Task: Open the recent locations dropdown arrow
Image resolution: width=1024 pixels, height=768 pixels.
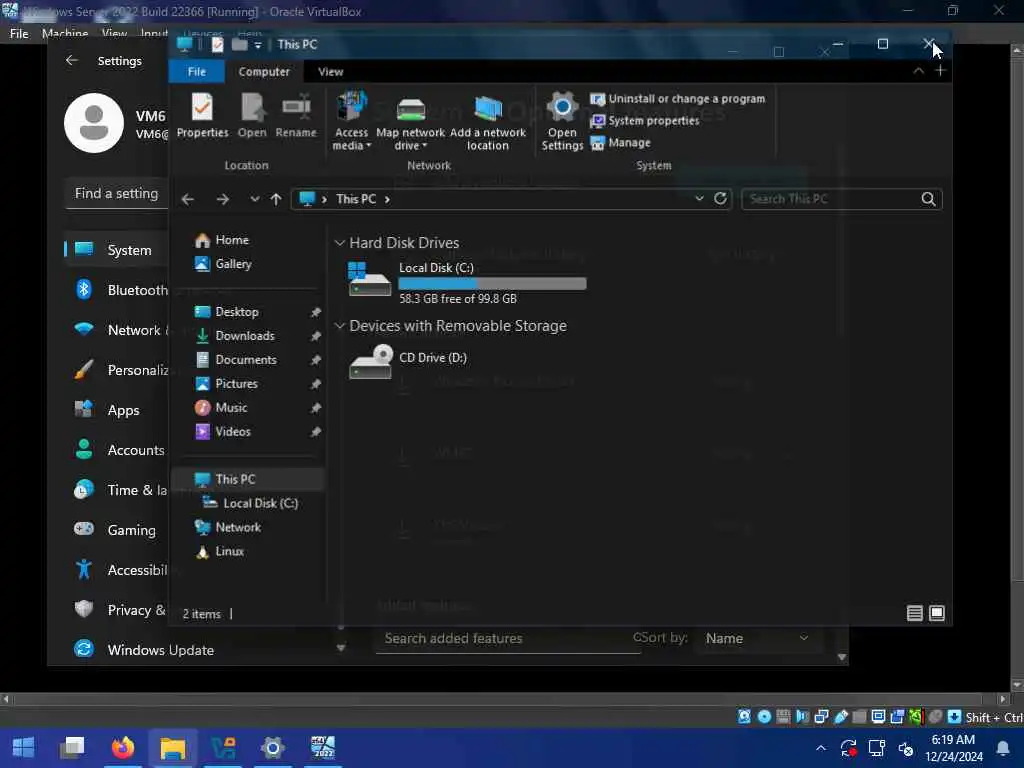Action: tap(254, 199)
